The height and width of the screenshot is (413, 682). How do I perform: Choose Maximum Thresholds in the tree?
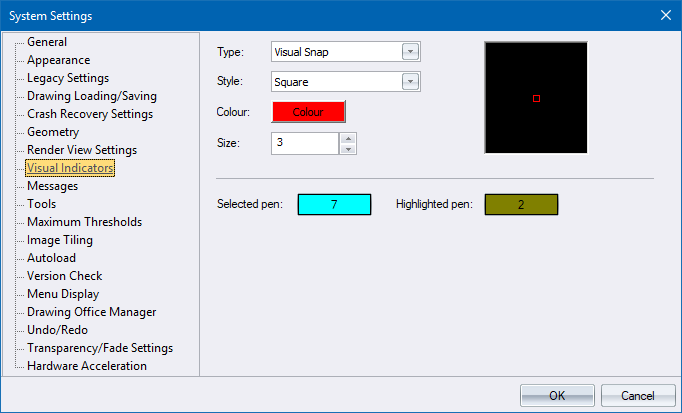pyautogui.click(x=84, y=222)
